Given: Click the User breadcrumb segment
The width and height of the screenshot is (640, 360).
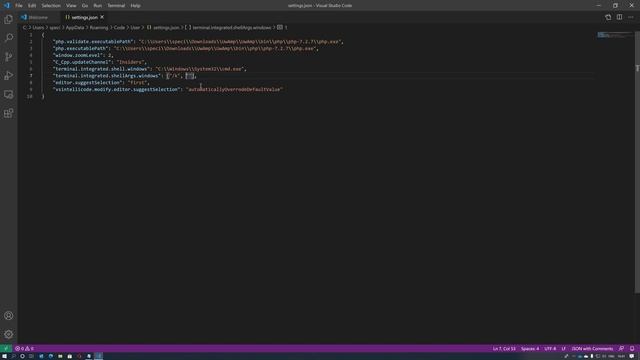Looking at the screenshot, I should click(135, 28).
